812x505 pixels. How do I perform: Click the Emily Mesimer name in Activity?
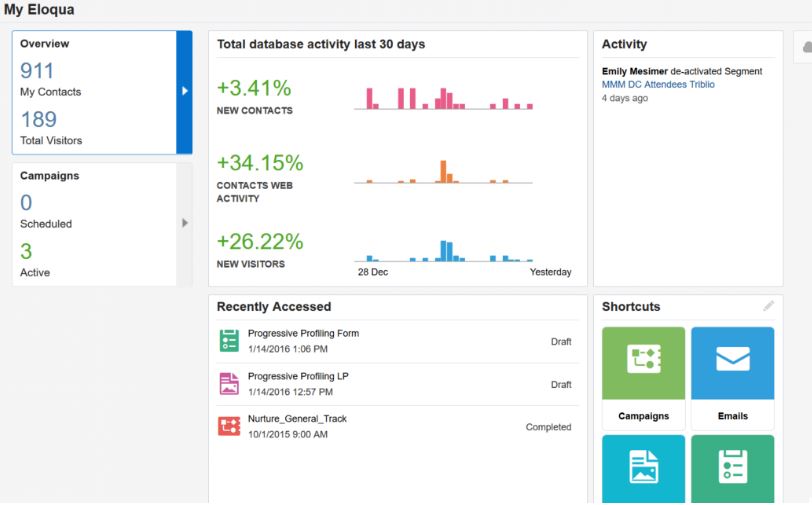(634, 71)
